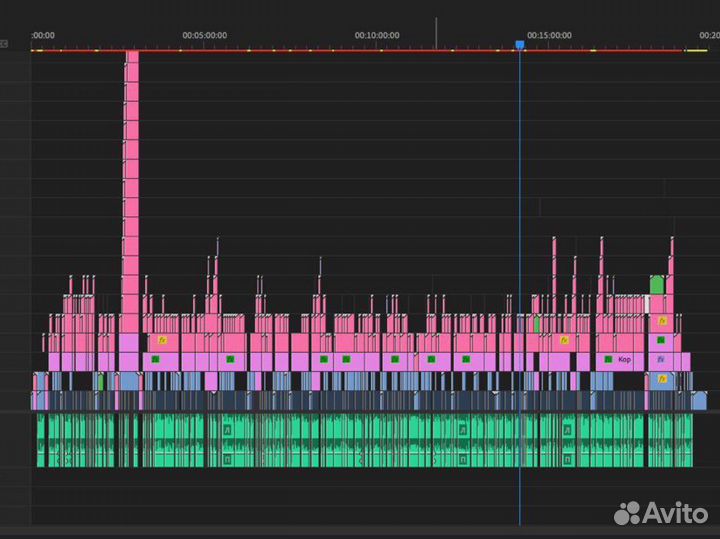Click topmost yellow fx badge in right stack

pos(660,322)
